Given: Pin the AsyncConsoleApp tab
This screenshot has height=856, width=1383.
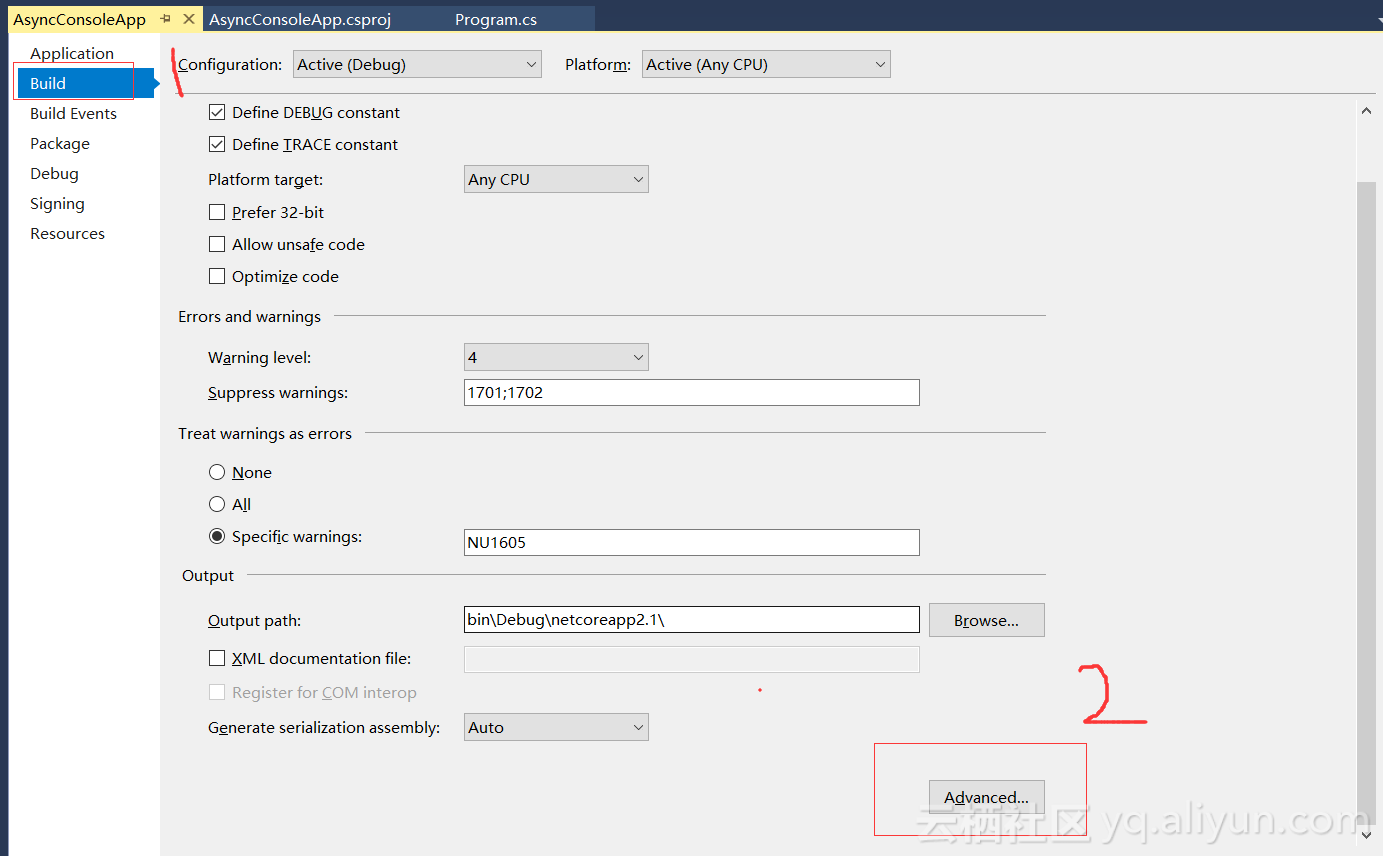Looking at the screenshot, I should click(166, 19).
